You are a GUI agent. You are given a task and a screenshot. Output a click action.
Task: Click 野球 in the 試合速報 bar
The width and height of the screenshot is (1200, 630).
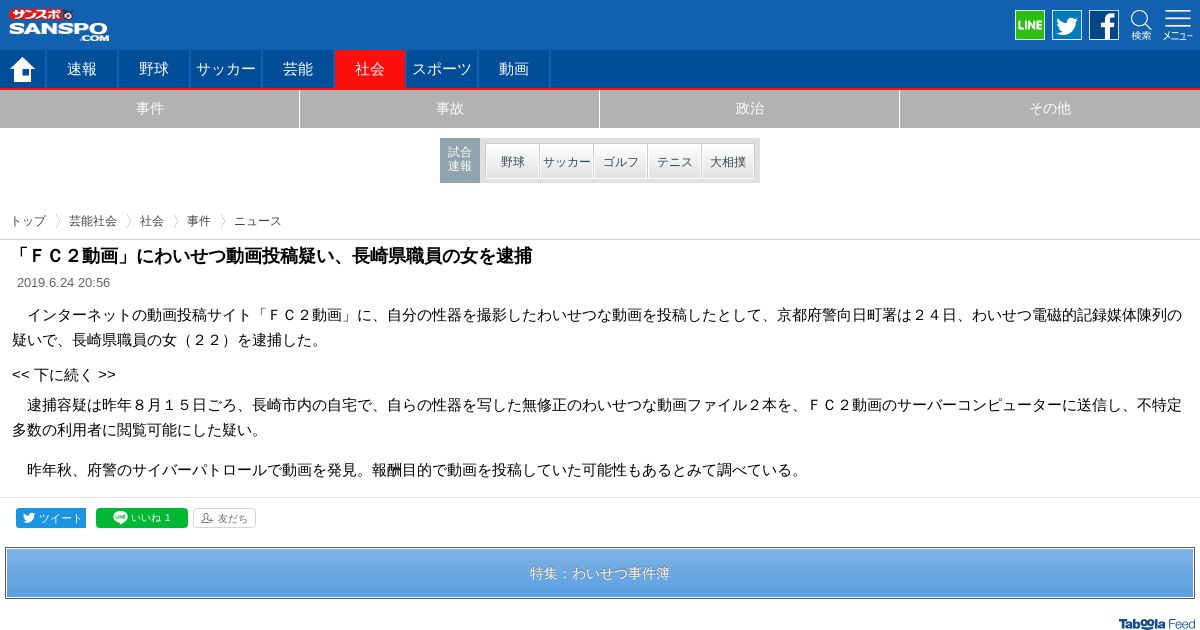513,161
